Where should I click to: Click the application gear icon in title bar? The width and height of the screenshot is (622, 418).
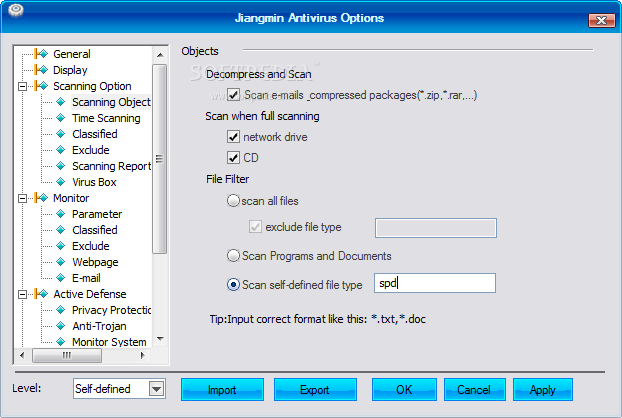(x=15, y=10)
